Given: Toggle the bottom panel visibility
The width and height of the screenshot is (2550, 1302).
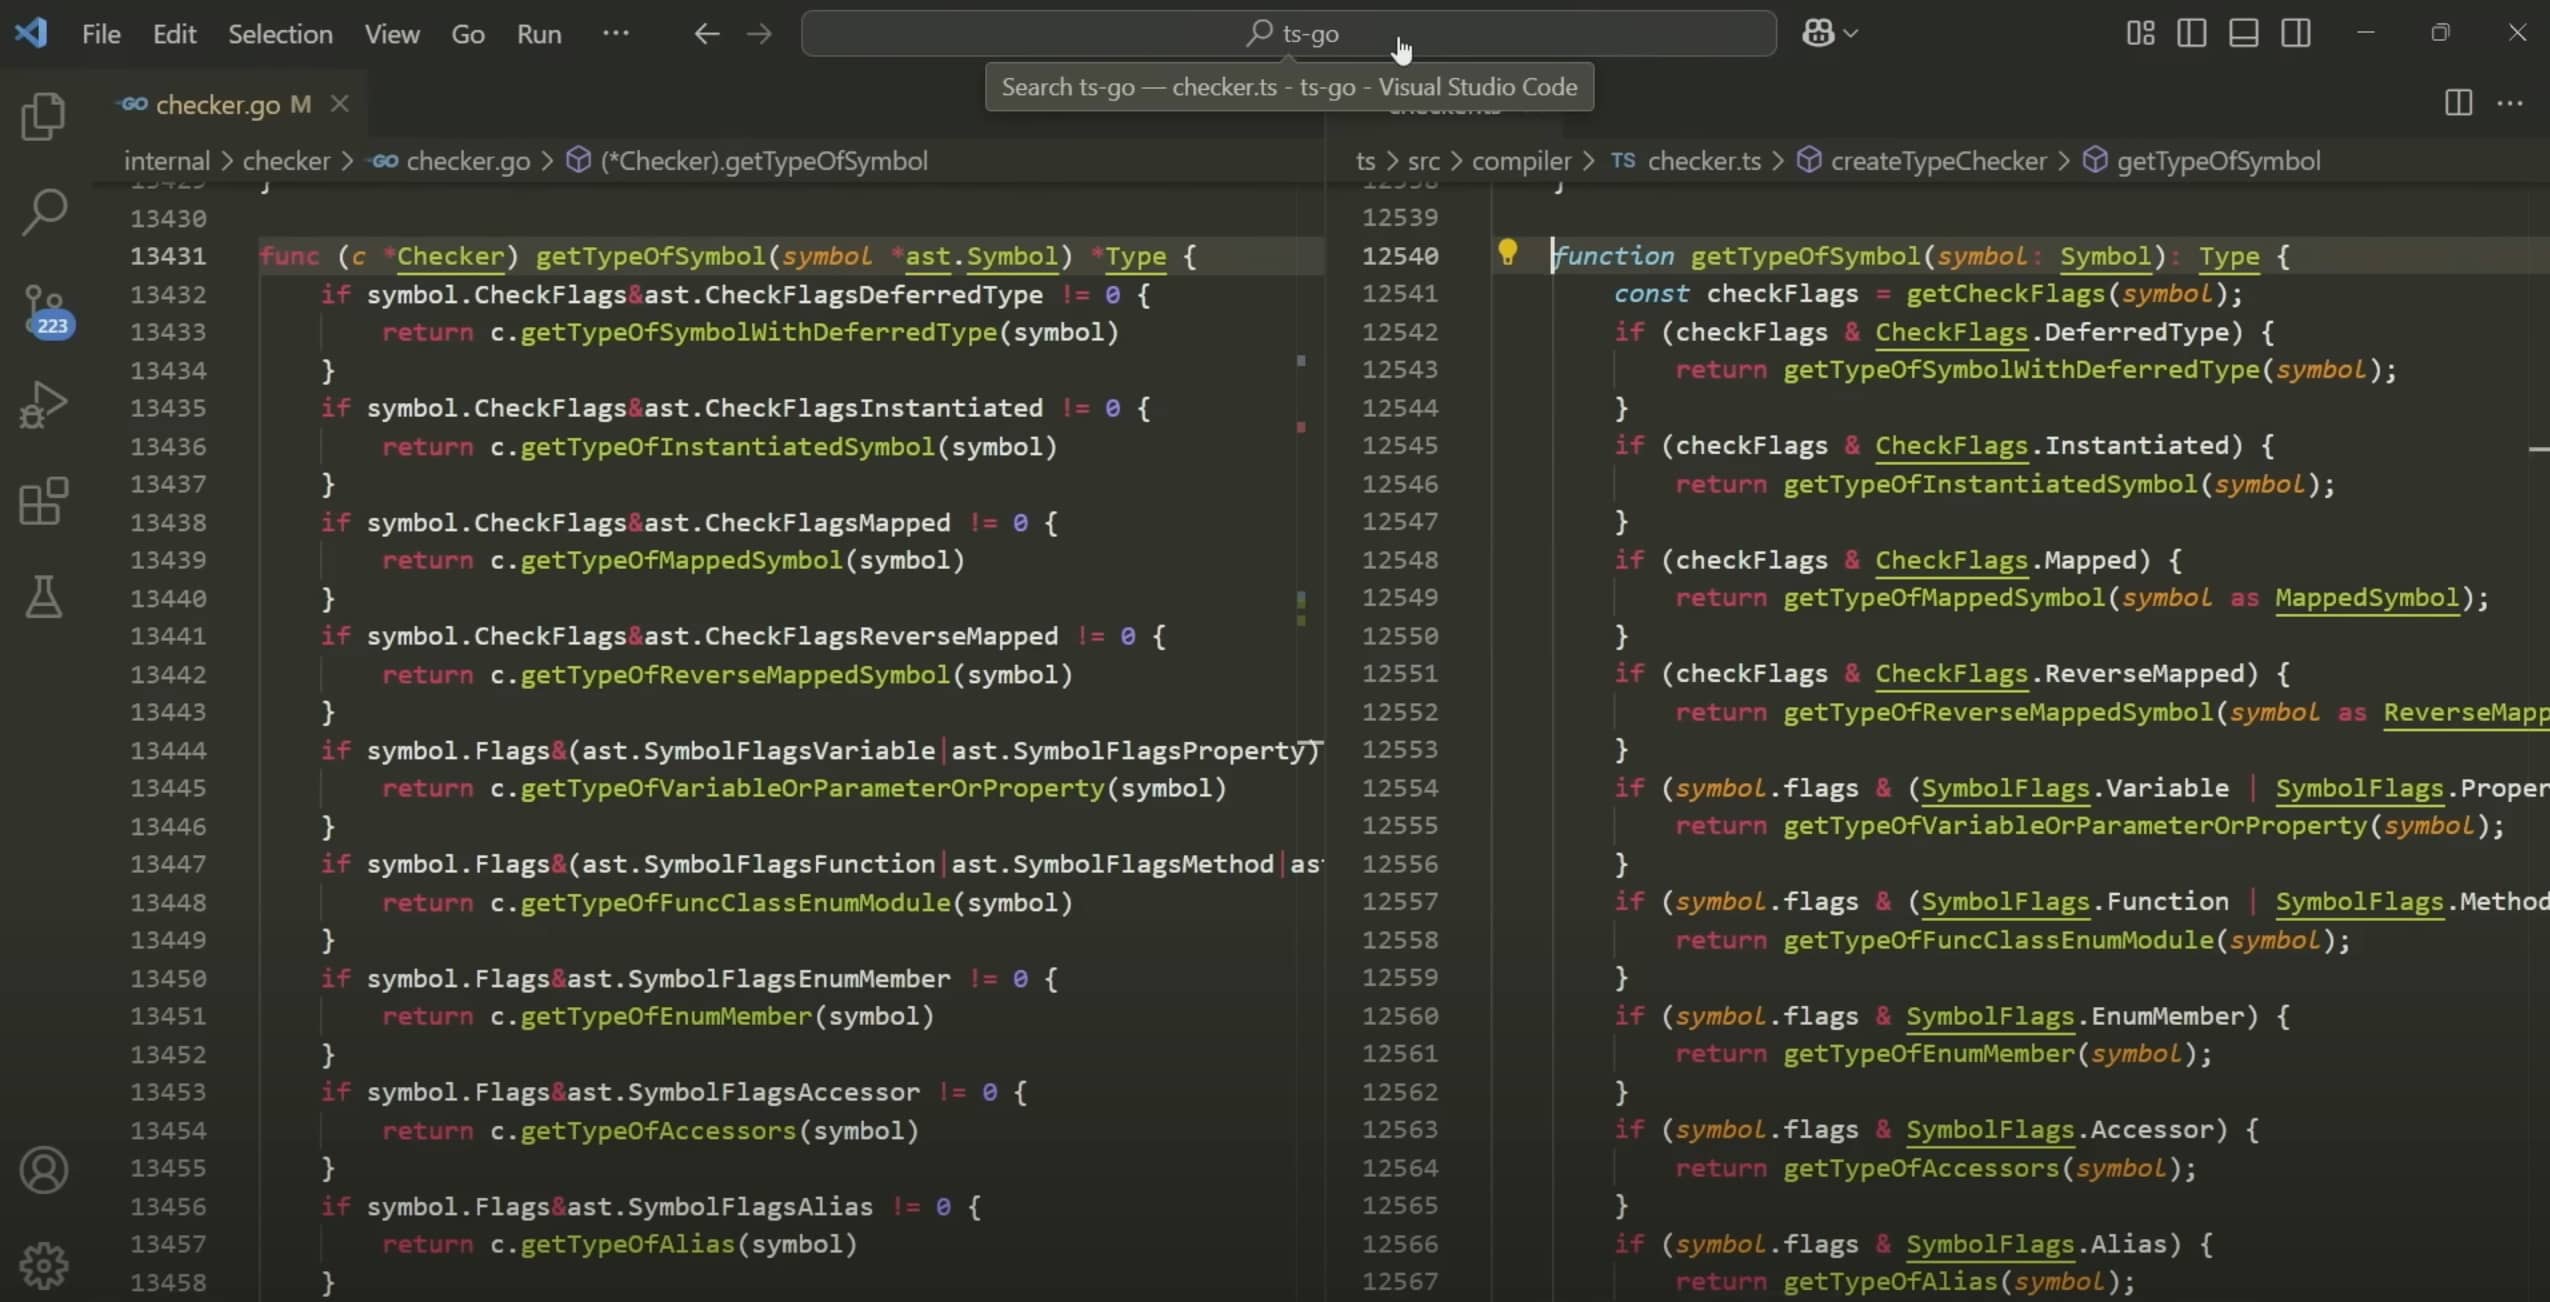Looking at the screenshot, I should (2244, 33).
